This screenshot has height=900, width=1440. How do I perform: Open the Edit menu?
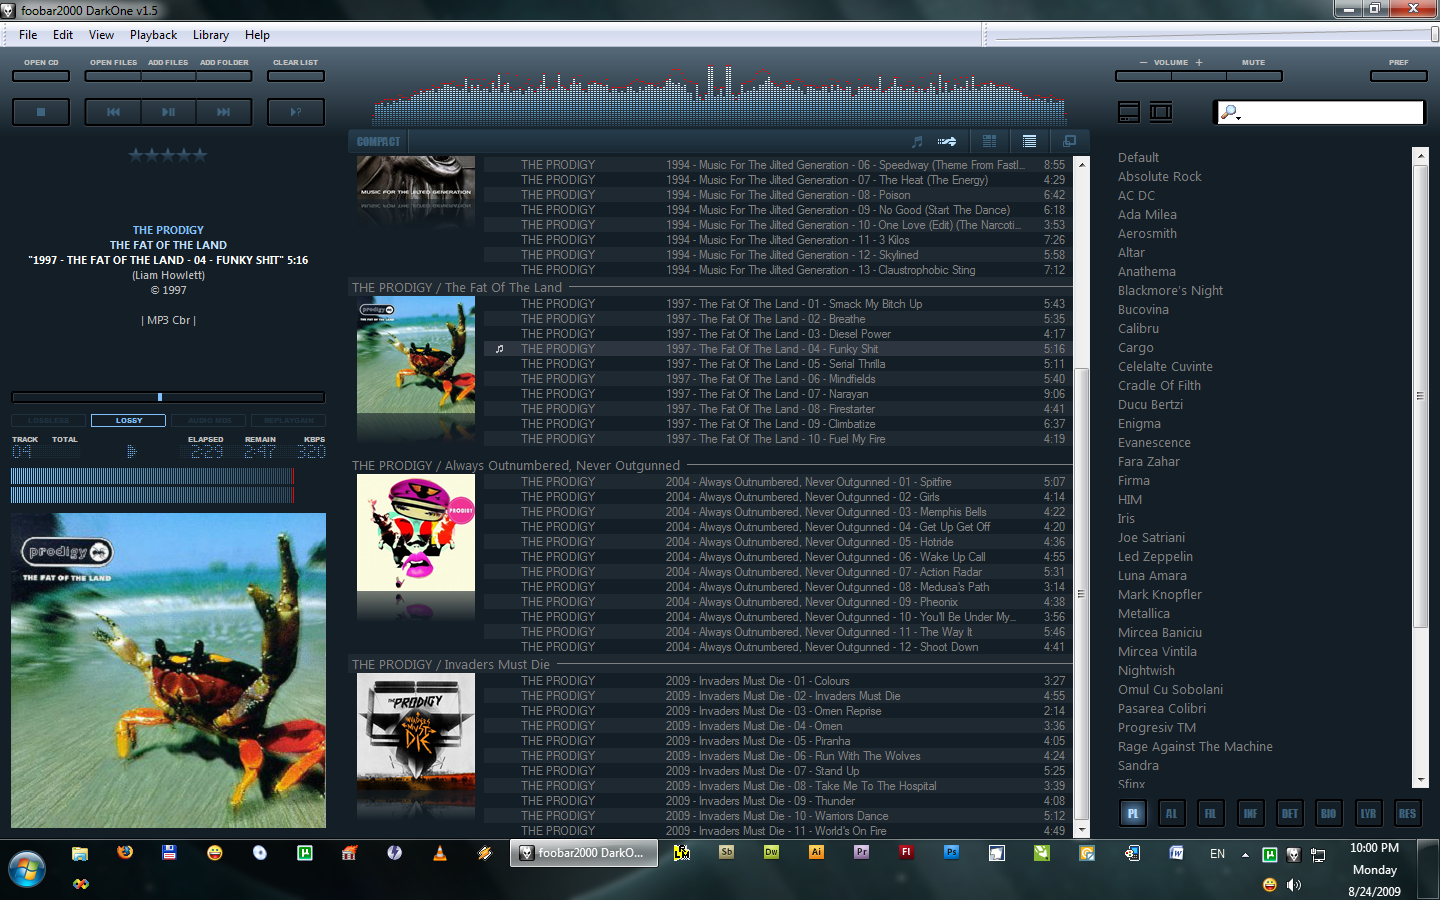pyautogui.click(x=63, y=35)
